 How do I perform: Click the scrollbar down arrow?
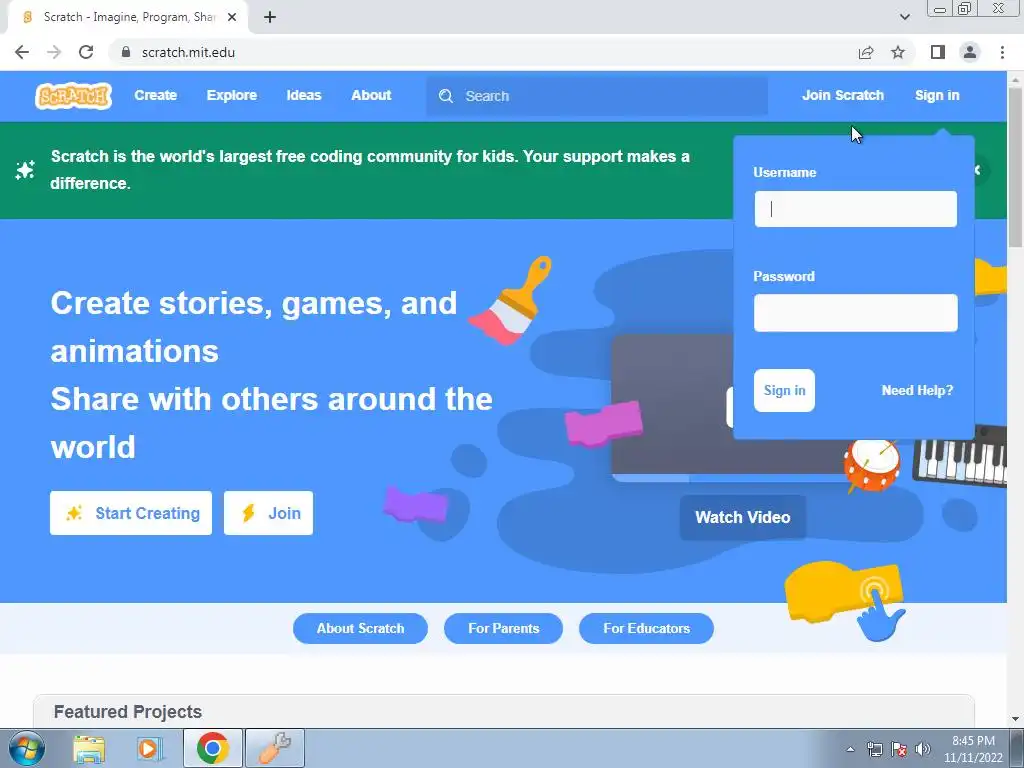[1015, 718]
